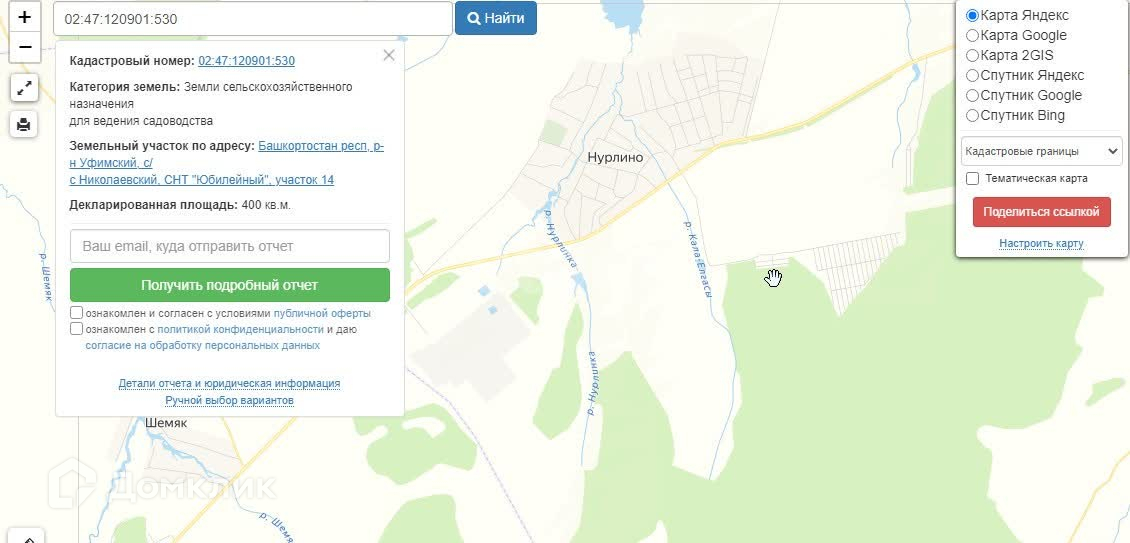Select Спутник Bing radio button
The height and width of the screenshot is (543, 1130).
pyautogui.click(x=972, y=115)
